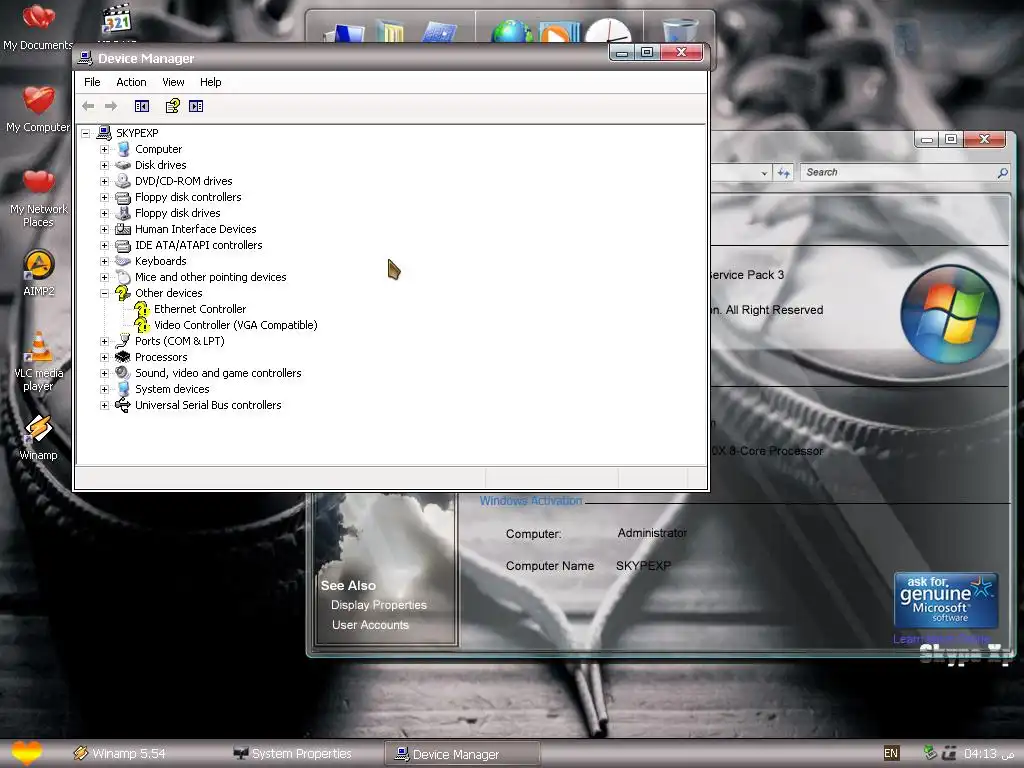Screen dimensions: 1024x768
Task: Open the Action menu
Action: pyautogui.click(x=131, y=82)
